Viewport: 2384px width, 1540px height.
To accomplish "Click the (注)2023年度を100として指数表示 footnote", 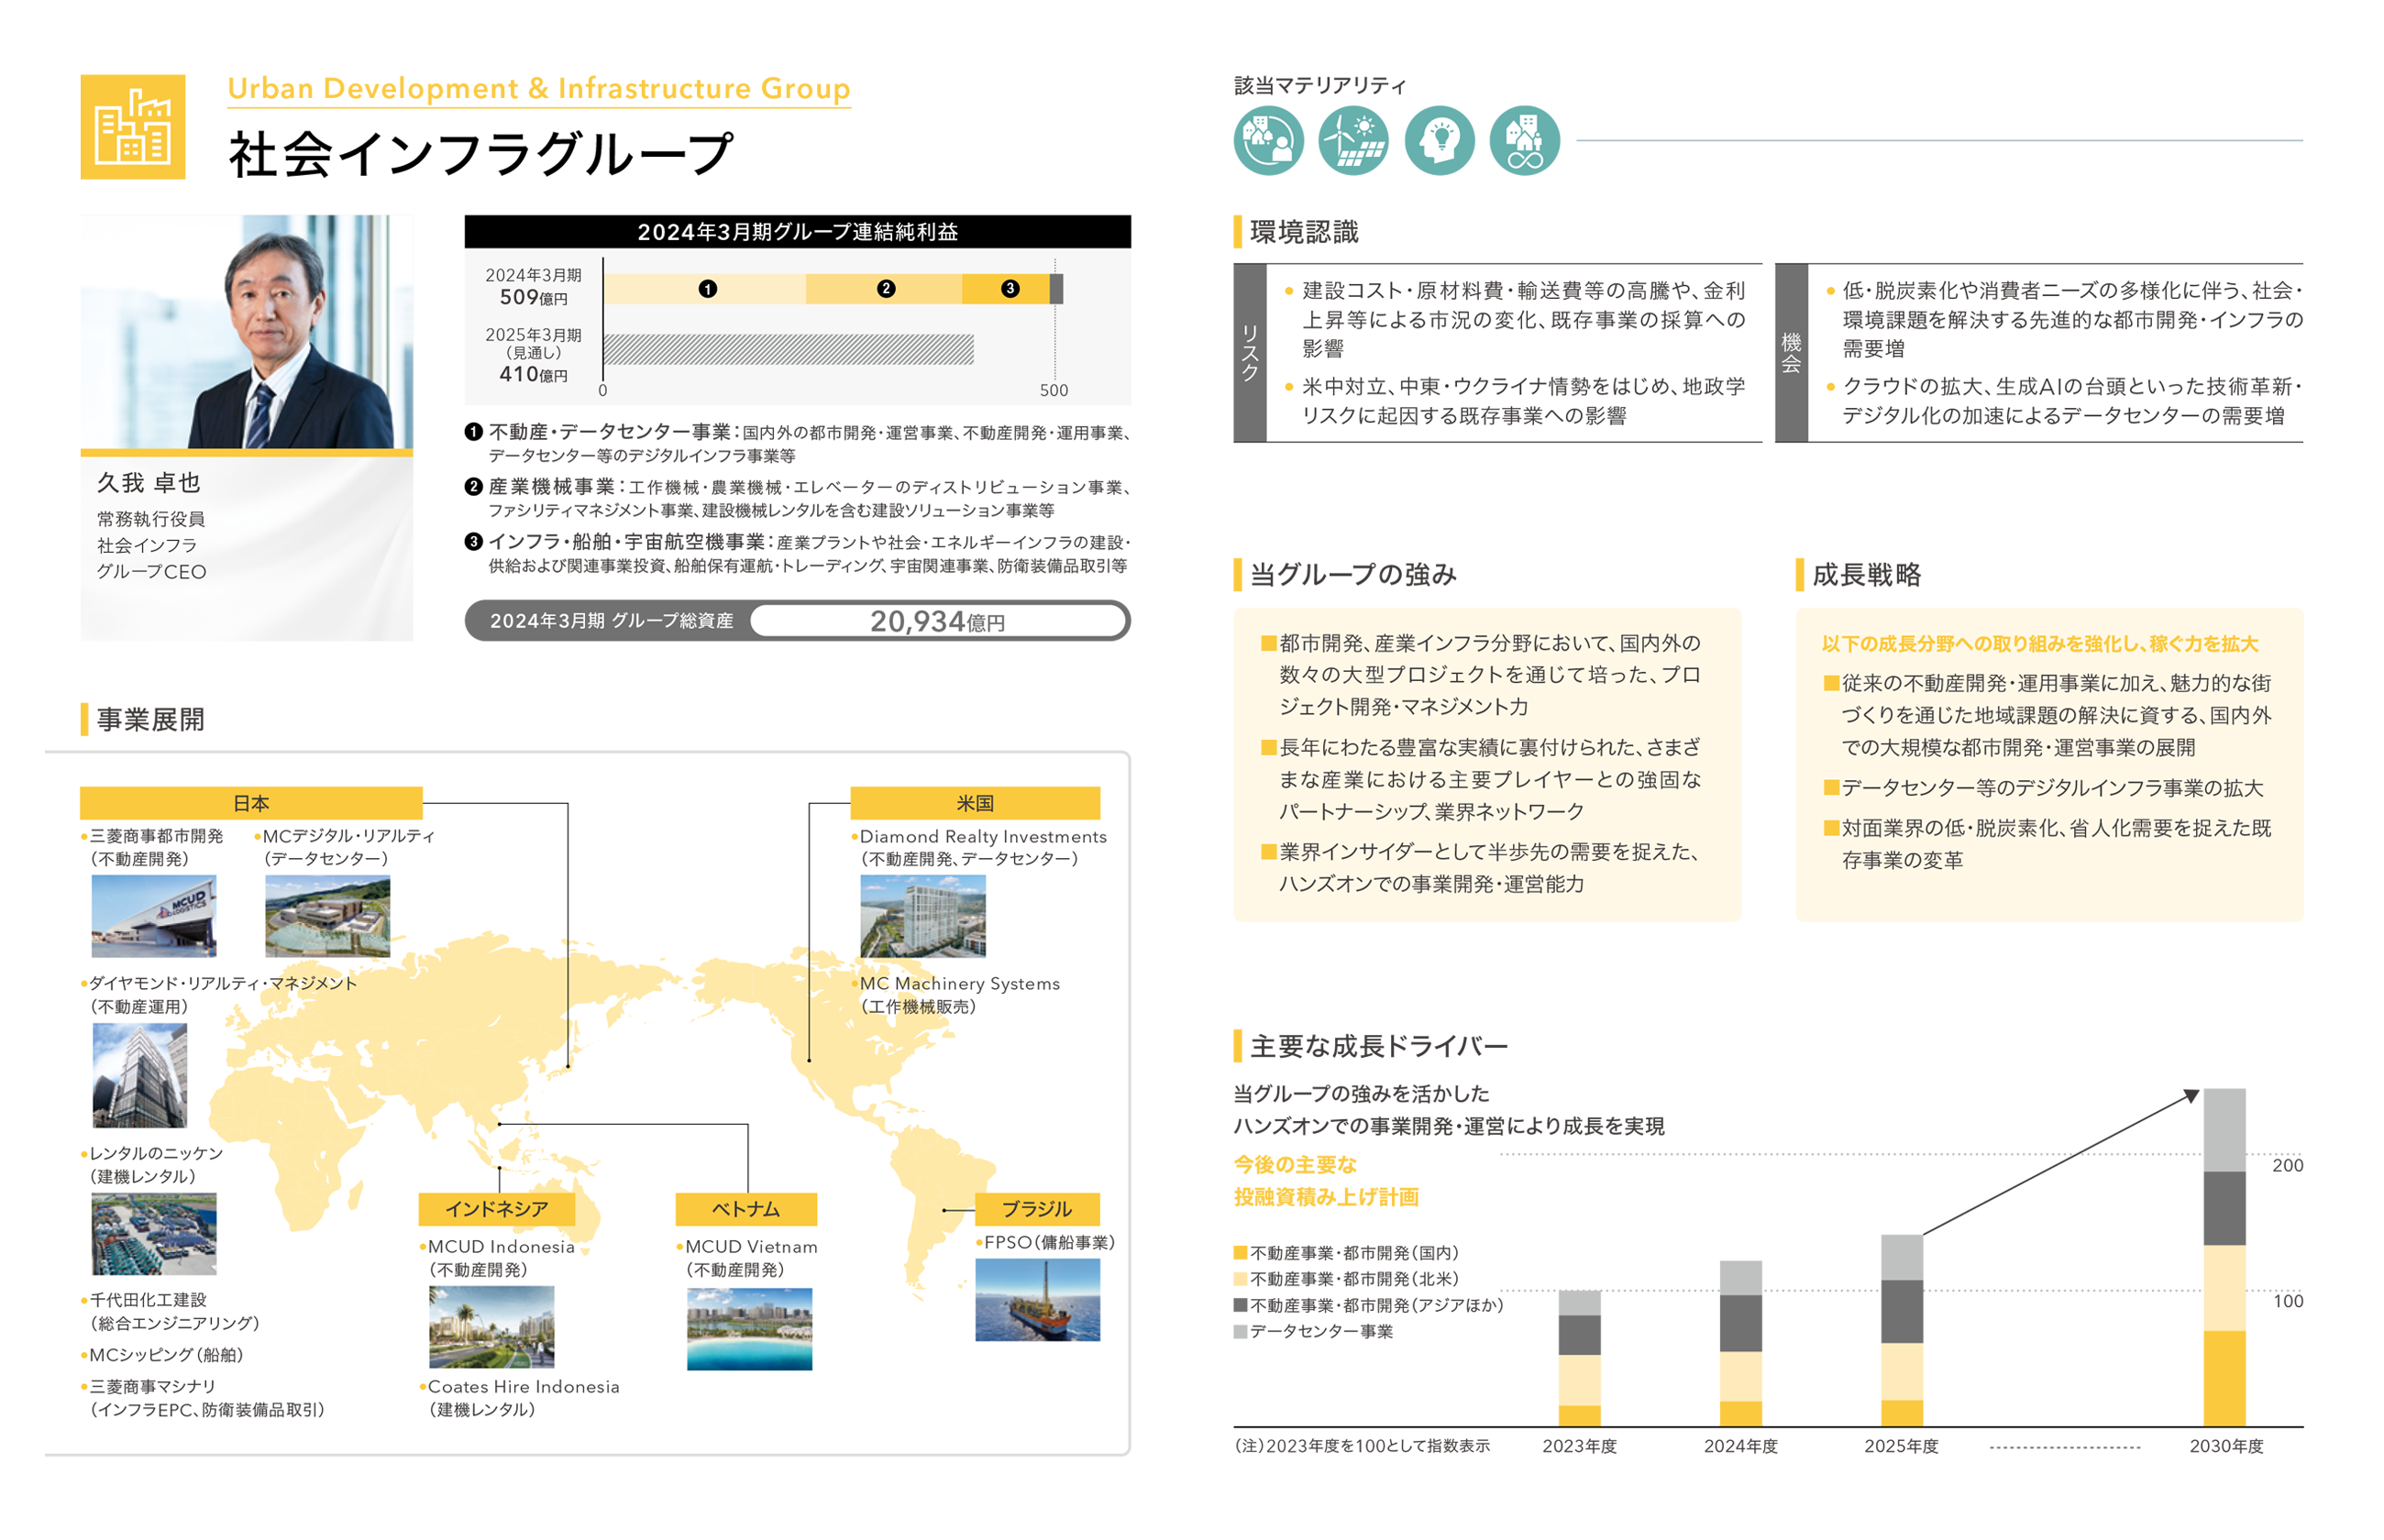I will click(x=1362, y=1445).
